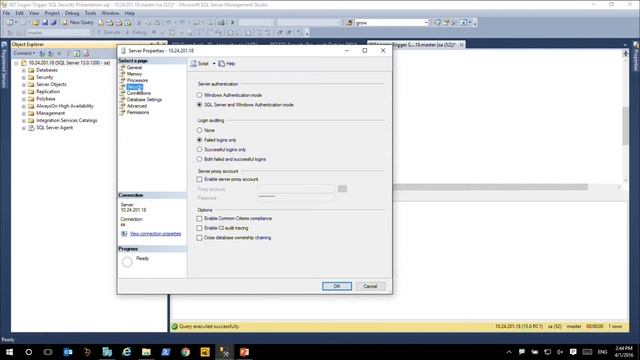The width and height of the screenshot is (640, 360).
Task: Click the start debugging play icon
Action: 233,22
